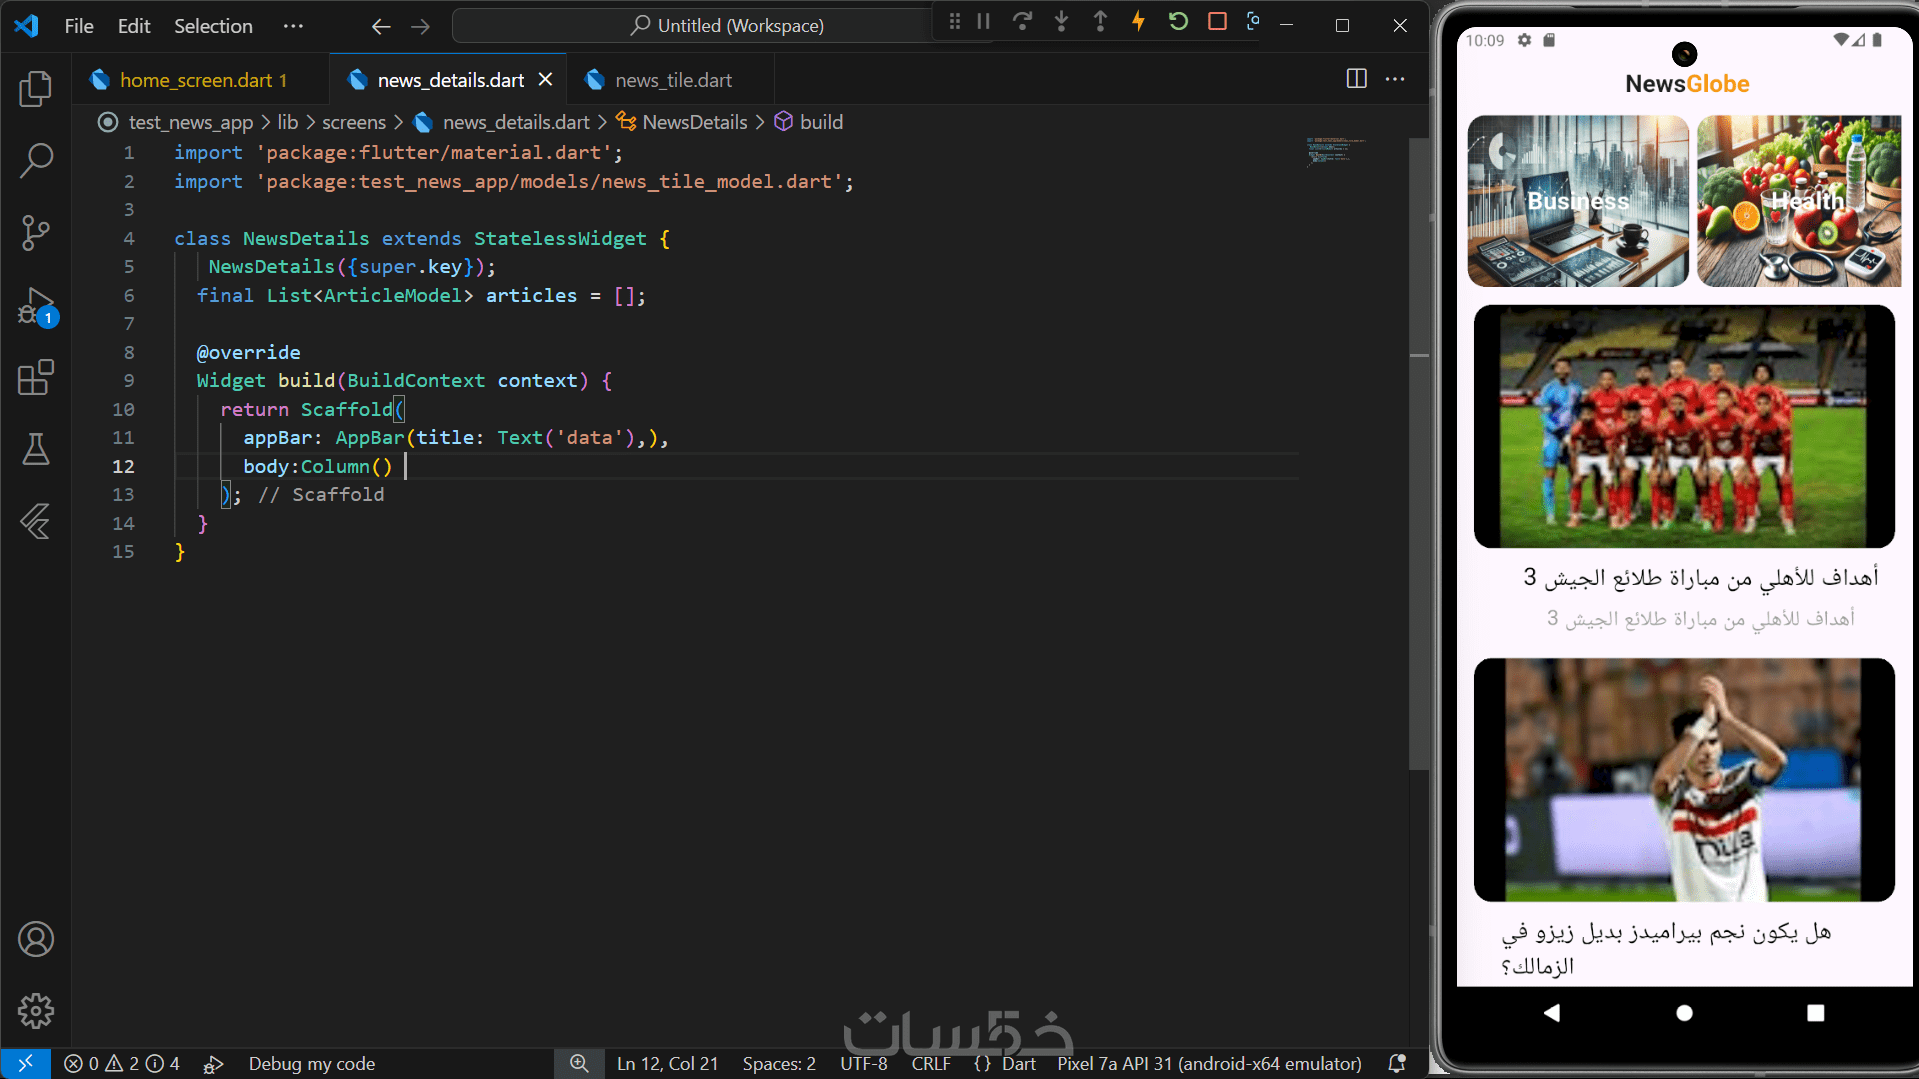Switch to news_tile.dart tab
Screen dimensions: 1919x1079
click(671, 80)
